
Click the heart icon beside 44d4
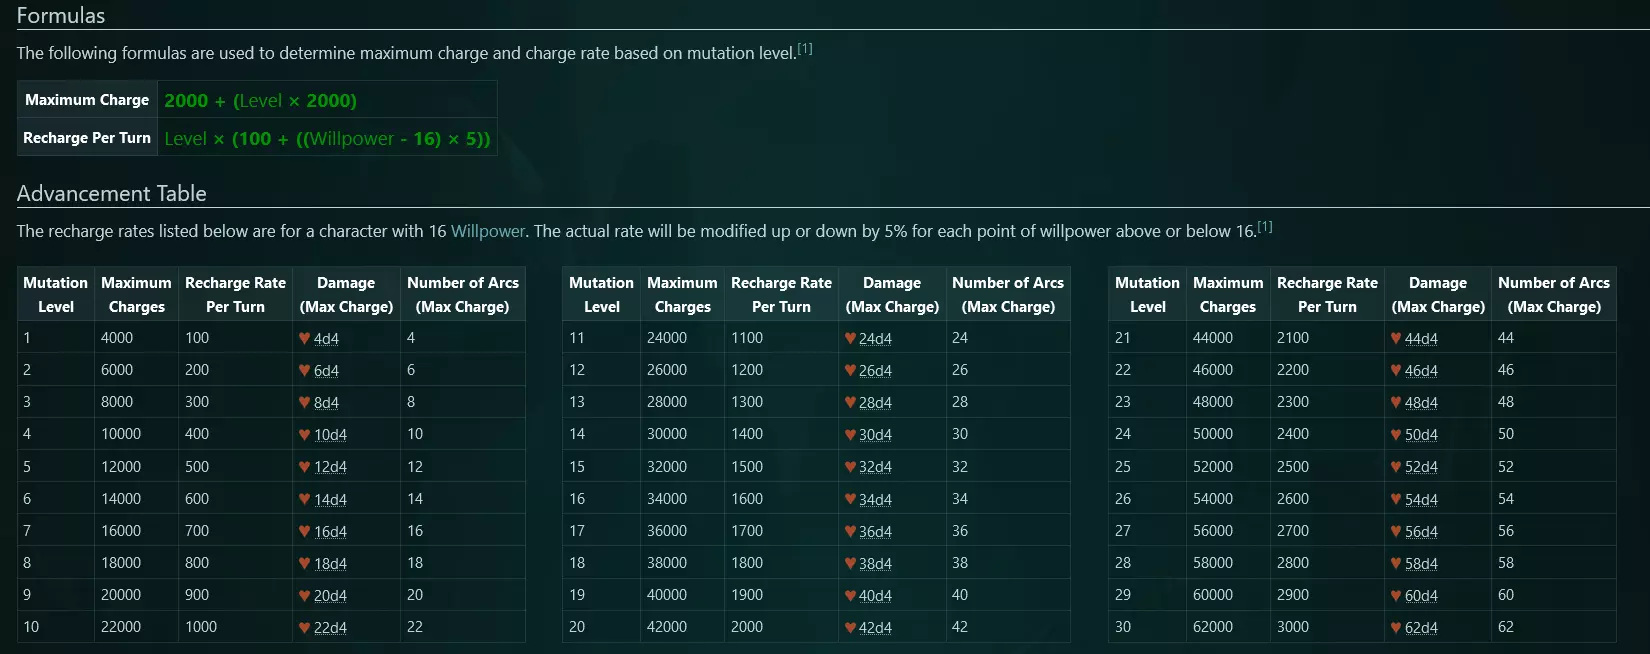pos(1396,339)
